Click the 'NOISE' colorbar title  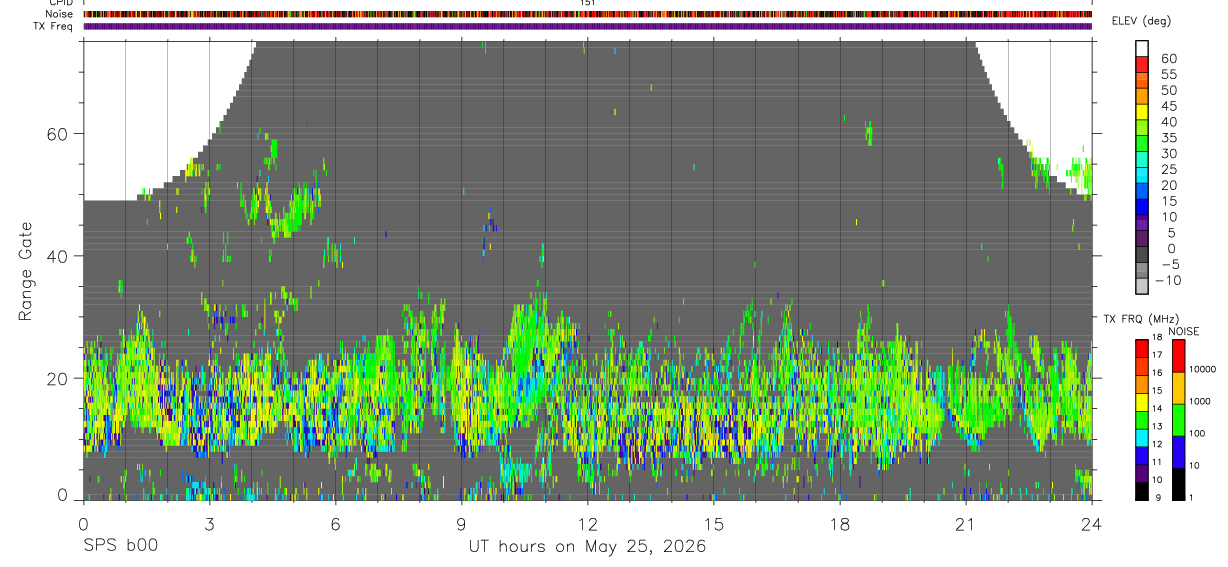point(1185,331)
